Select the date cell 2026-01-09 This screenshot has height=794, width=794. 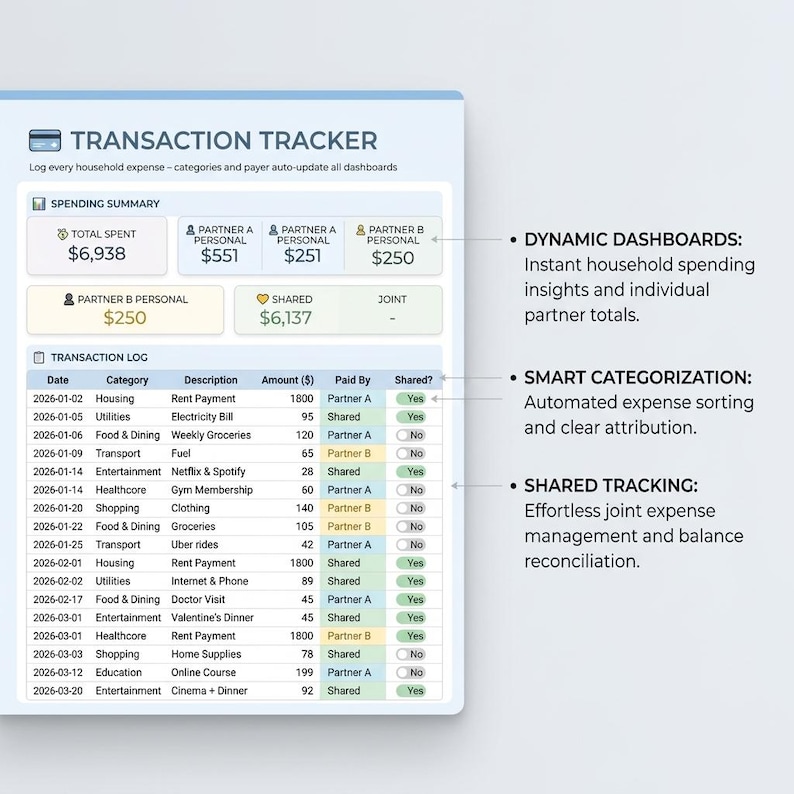pos(58,453)
